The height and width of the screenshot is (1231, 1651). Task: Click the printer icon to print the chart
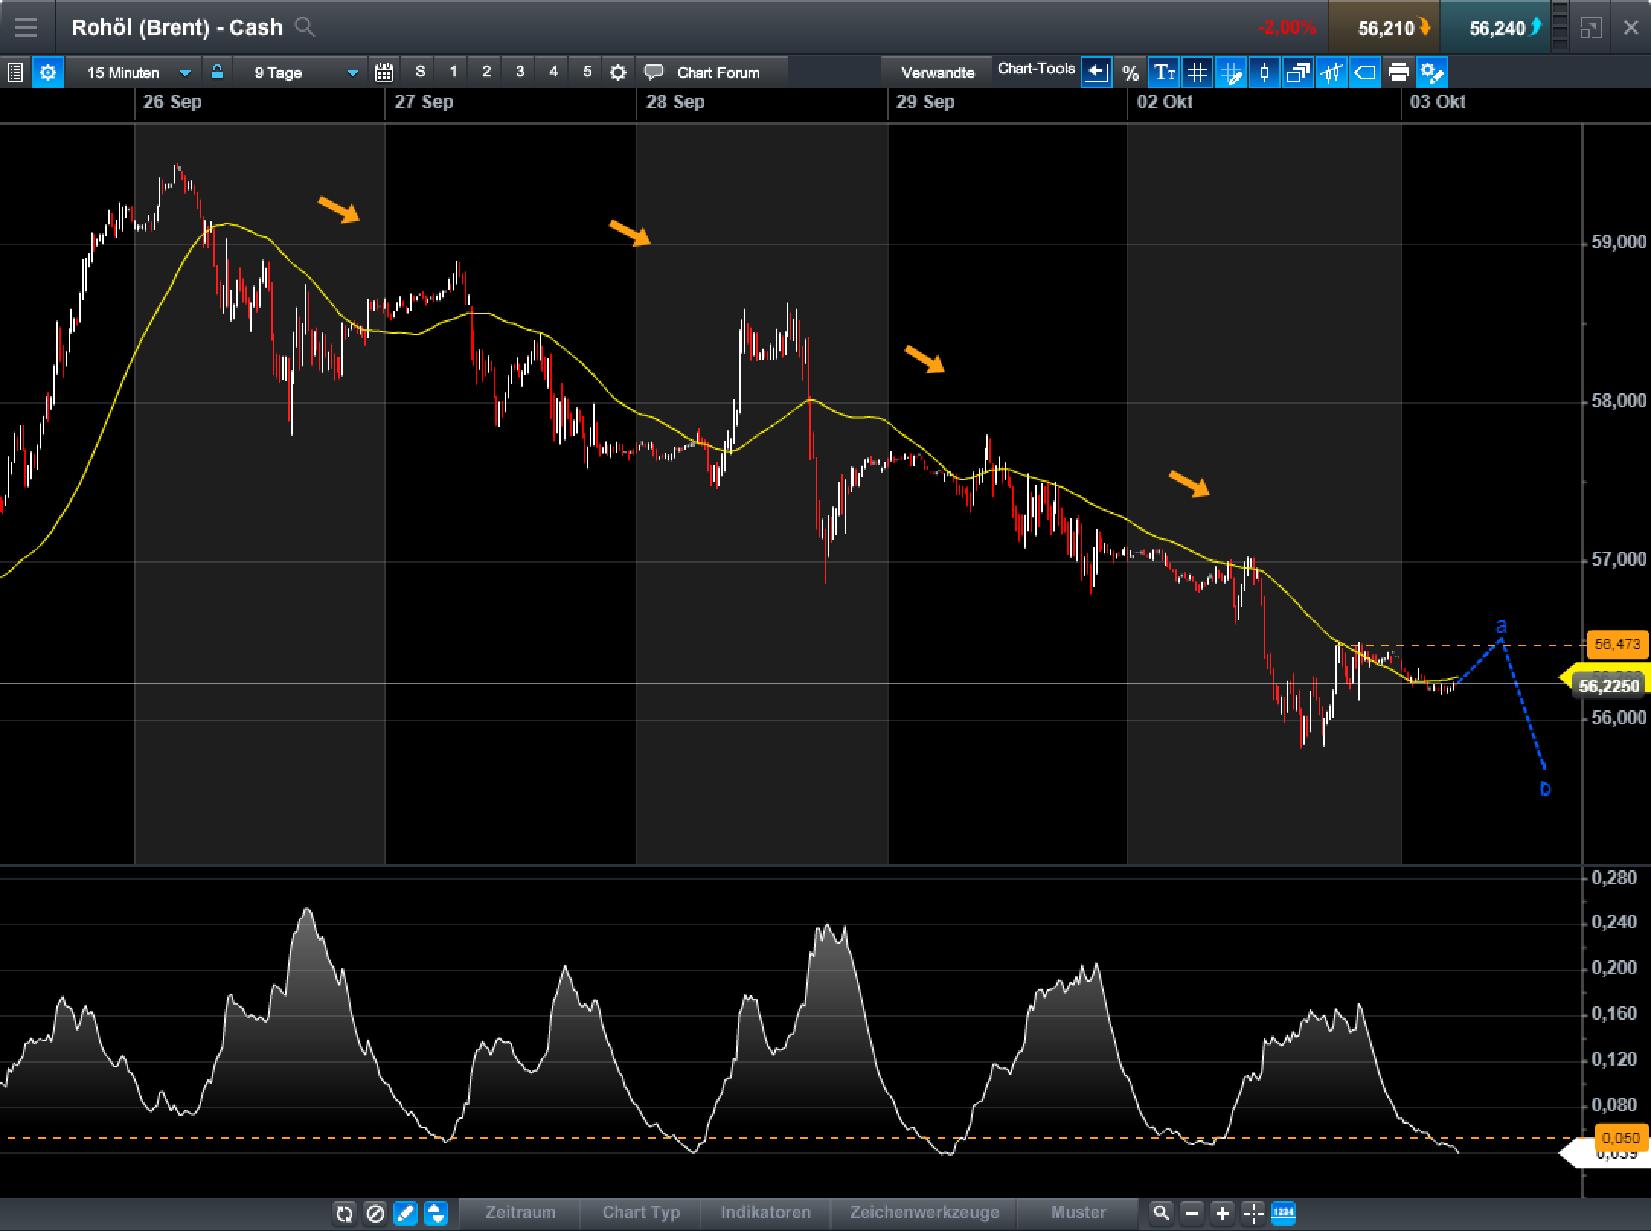(1398, 72)
